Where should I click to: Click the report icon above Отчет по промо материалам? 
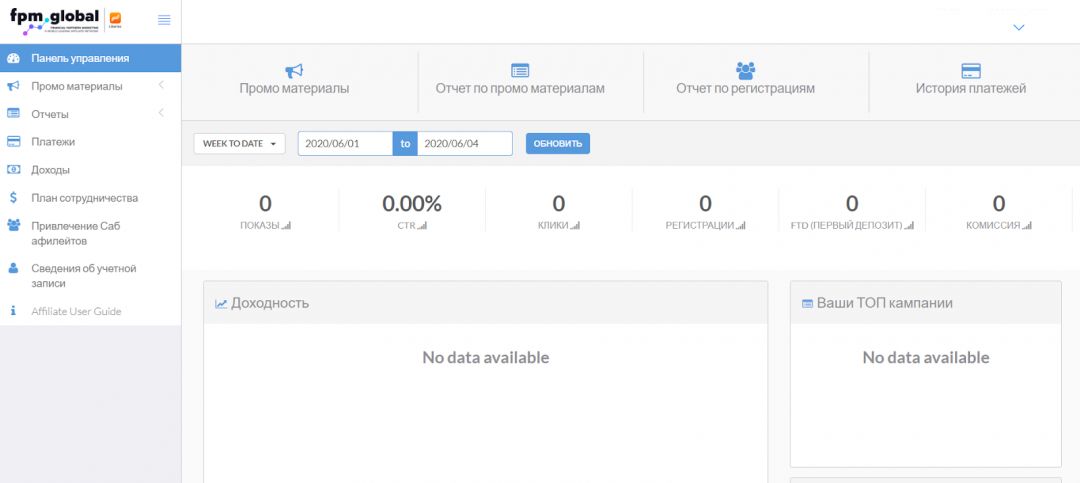520,70
